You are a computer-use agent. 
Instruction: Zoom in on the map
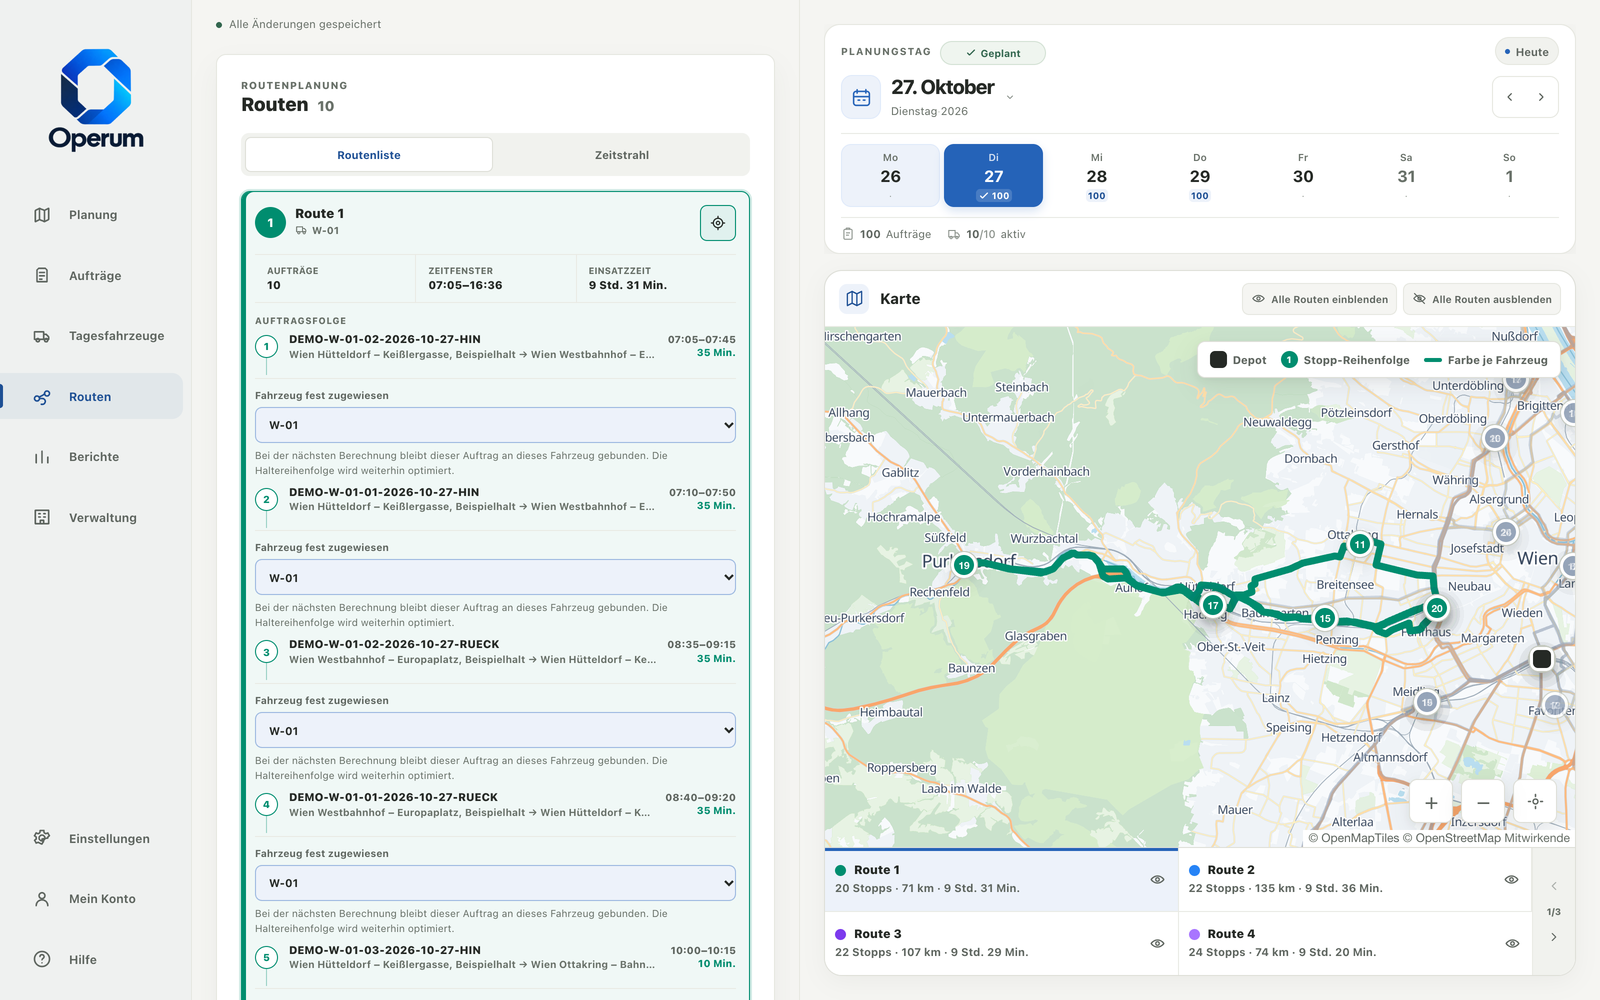point(1431,802)
